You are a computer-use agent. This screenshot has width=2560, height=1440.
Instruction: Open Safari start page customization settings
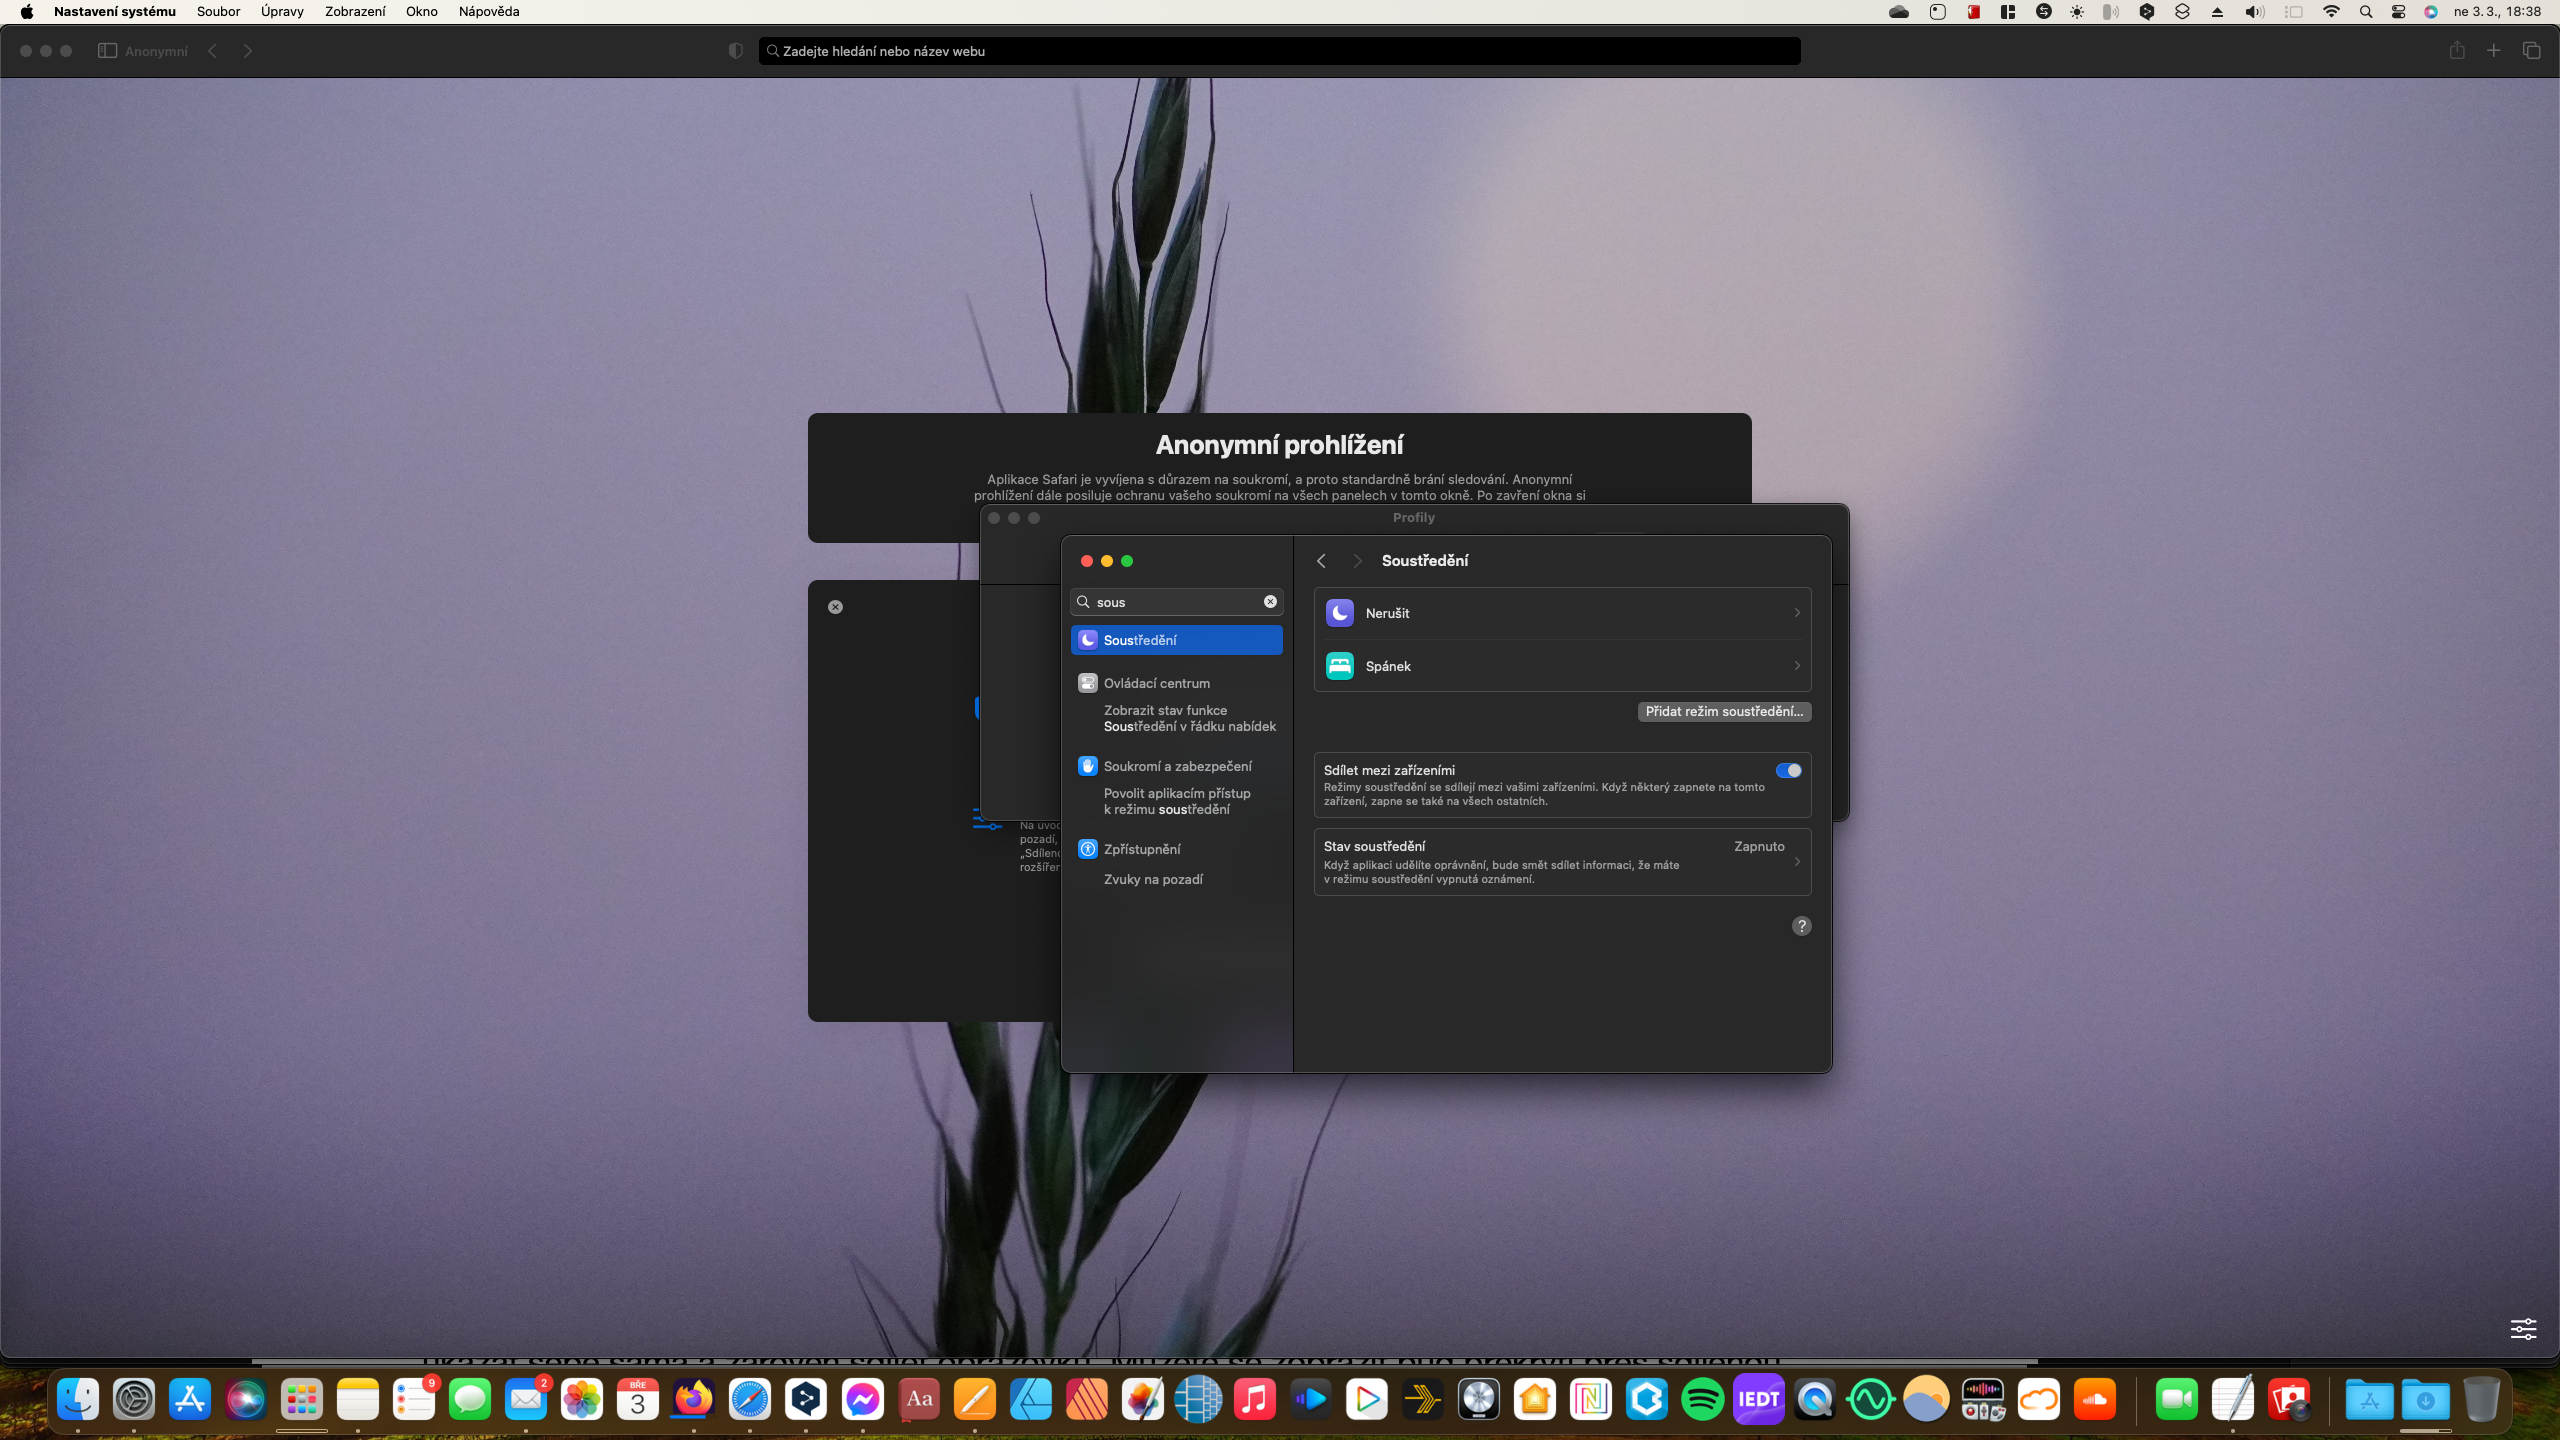(x=2523, y=1328)
